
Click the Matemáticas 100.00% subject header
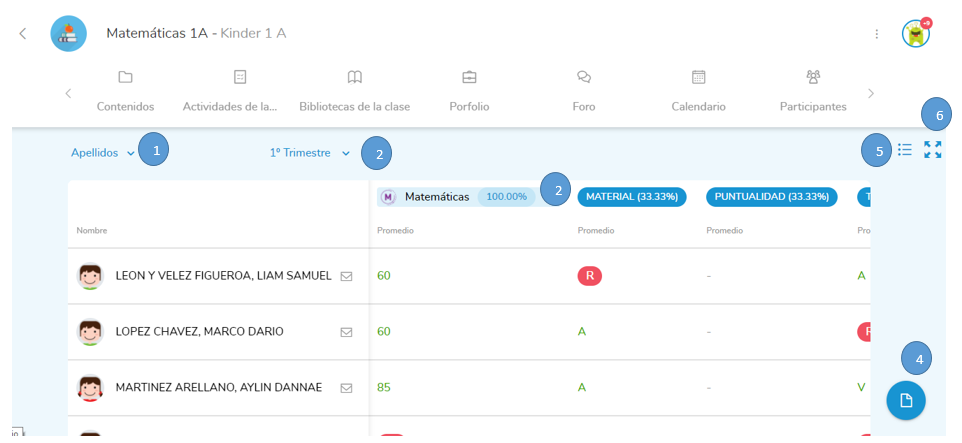pos(456,197)
